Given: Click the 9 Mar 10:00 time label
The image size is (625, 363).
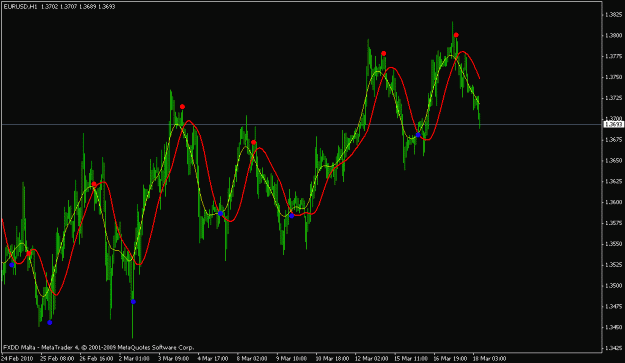Looking at the screenshot, I should [x=291, y=359].
